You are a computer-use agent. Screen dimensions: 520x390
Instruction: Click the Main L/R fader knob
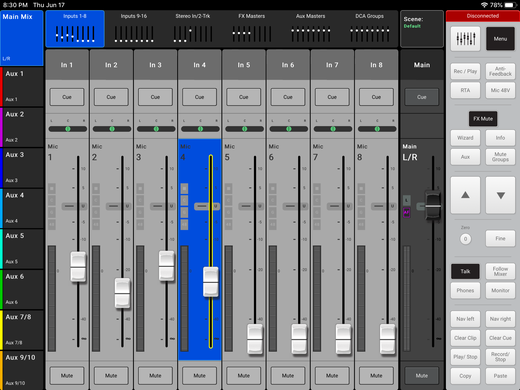[x=433, y=205]
